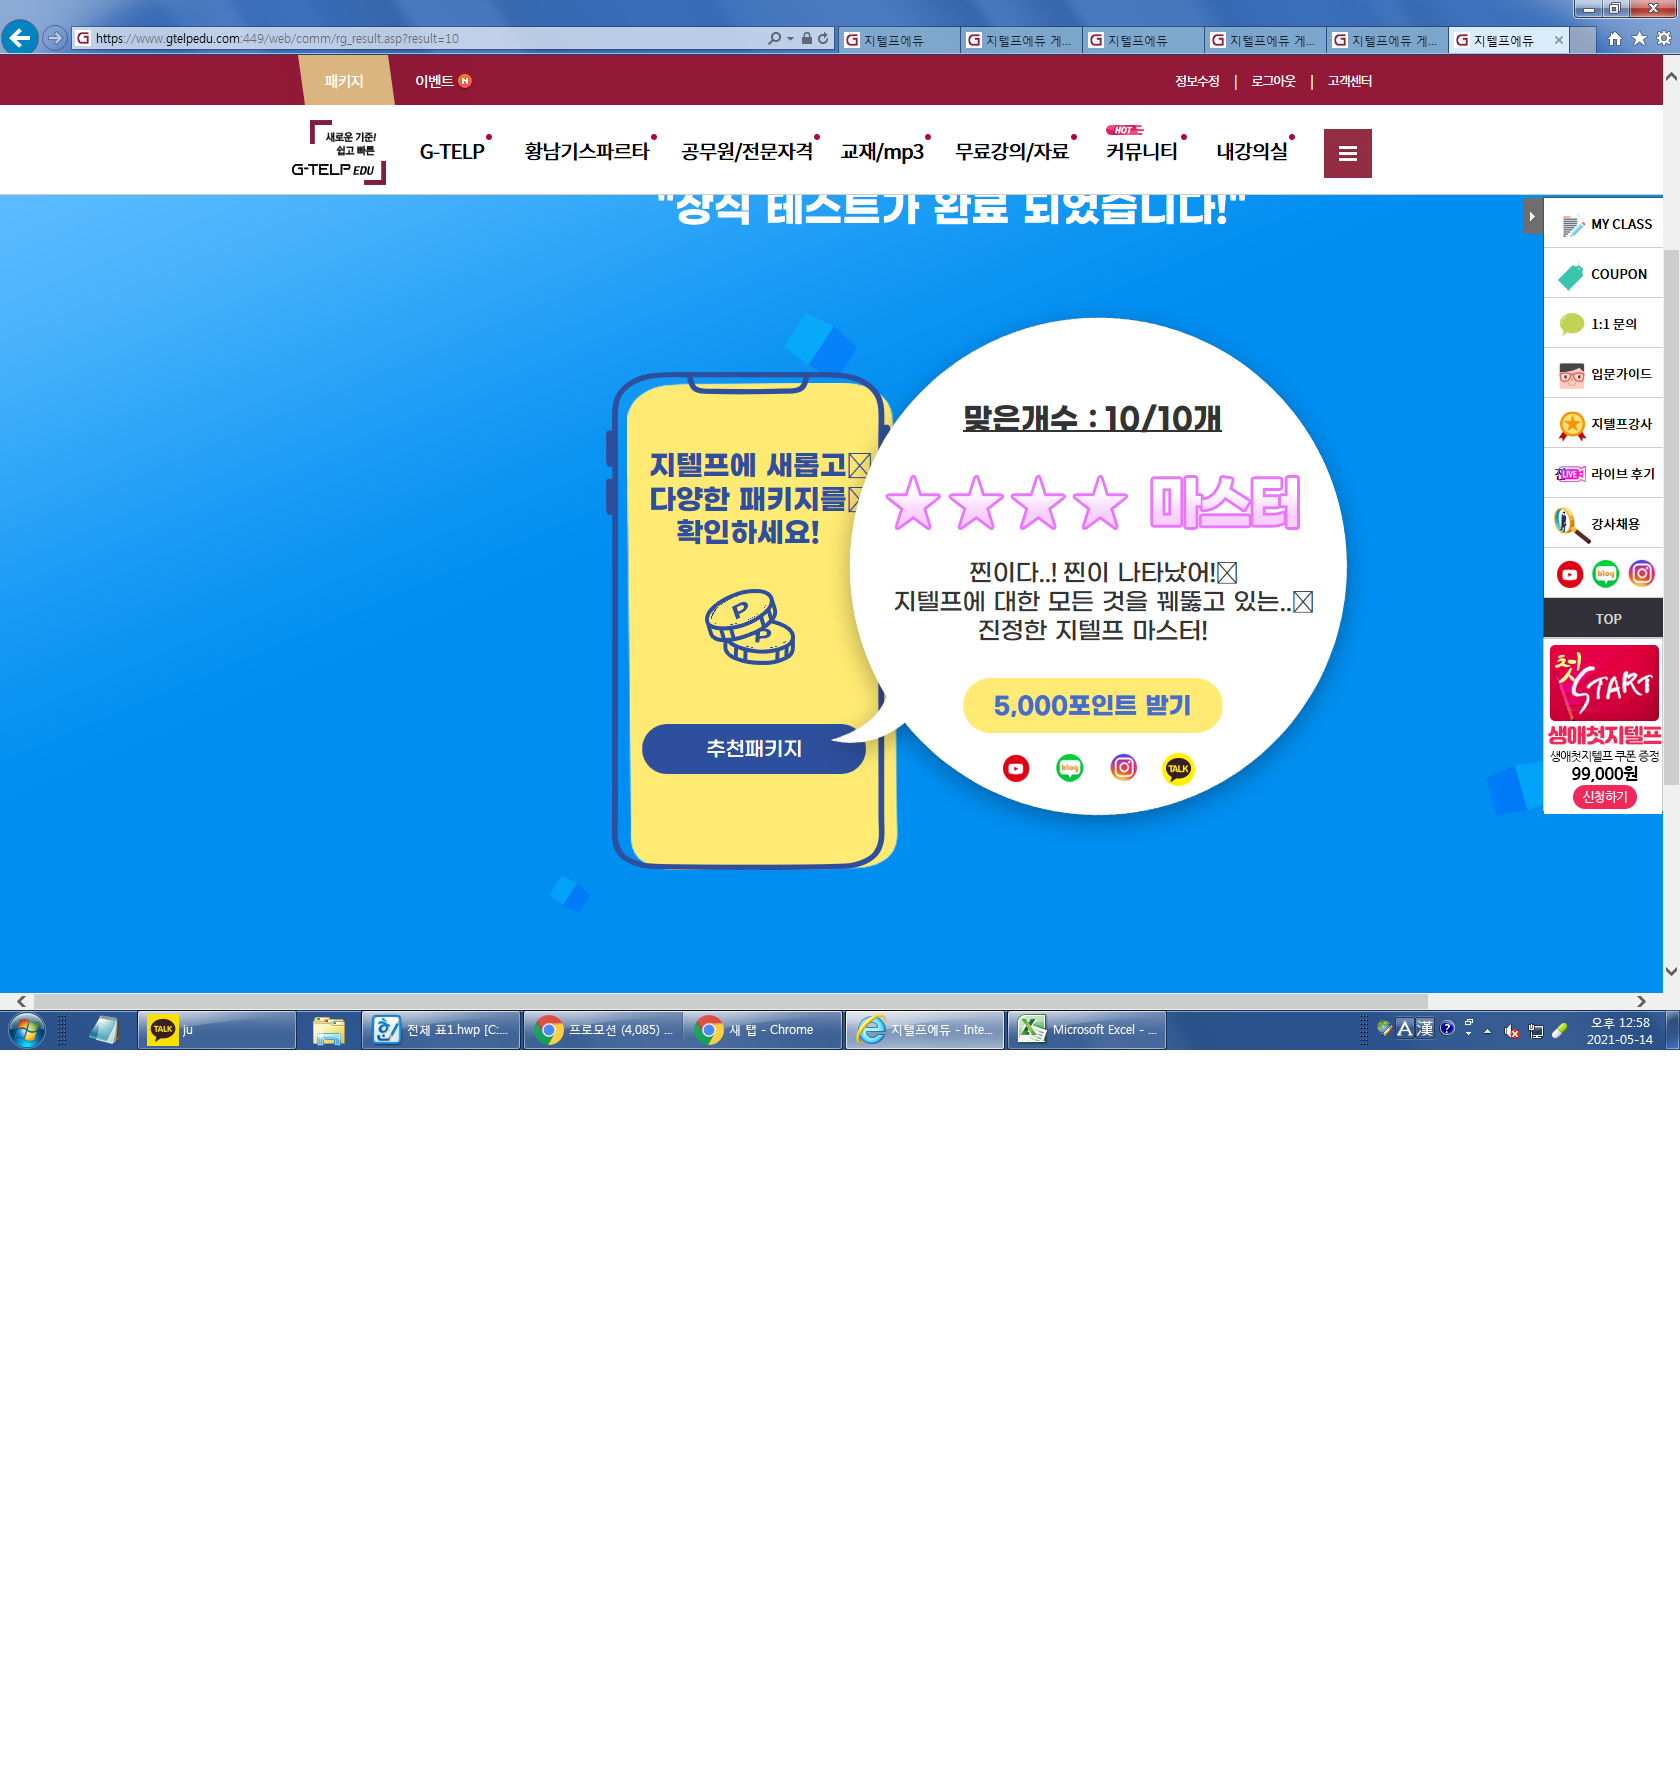Viewport: 1680px width, 1772px height.
Task: Click the sidebar Naver blog icon
Action: coord(1606,574)
